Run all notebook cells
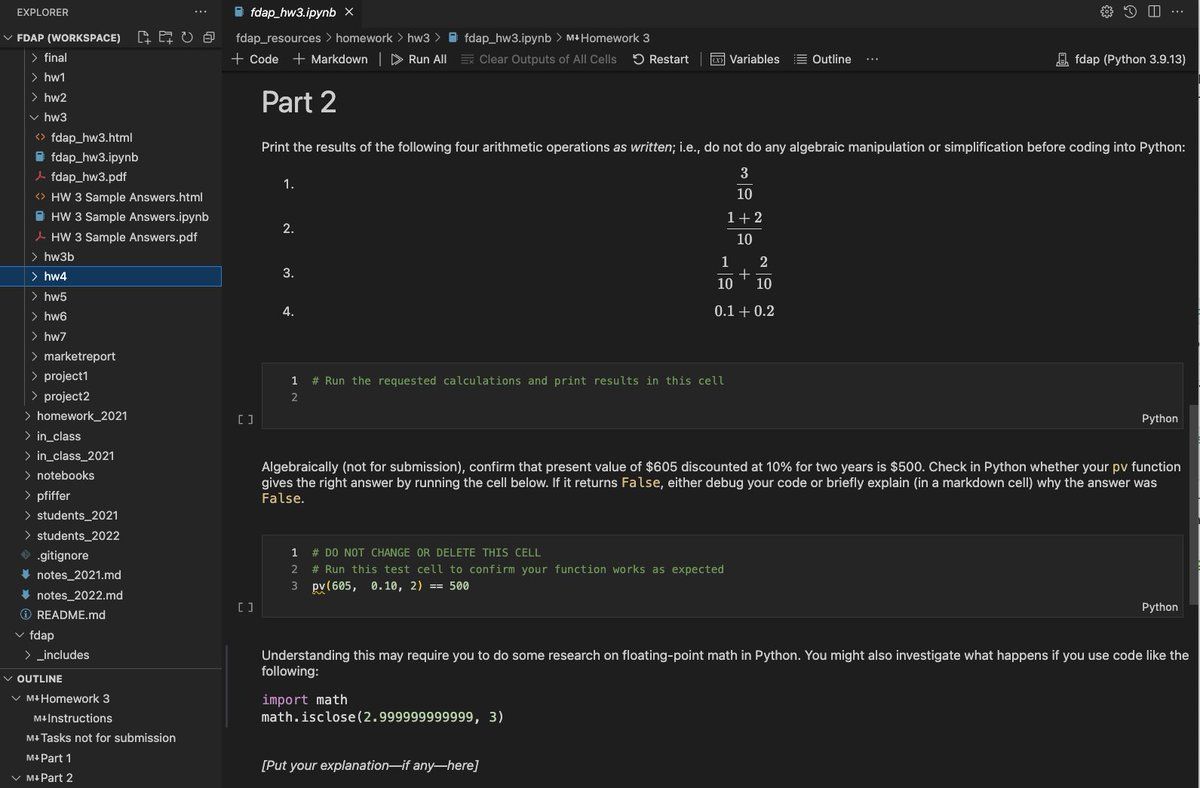 (419, 59)
